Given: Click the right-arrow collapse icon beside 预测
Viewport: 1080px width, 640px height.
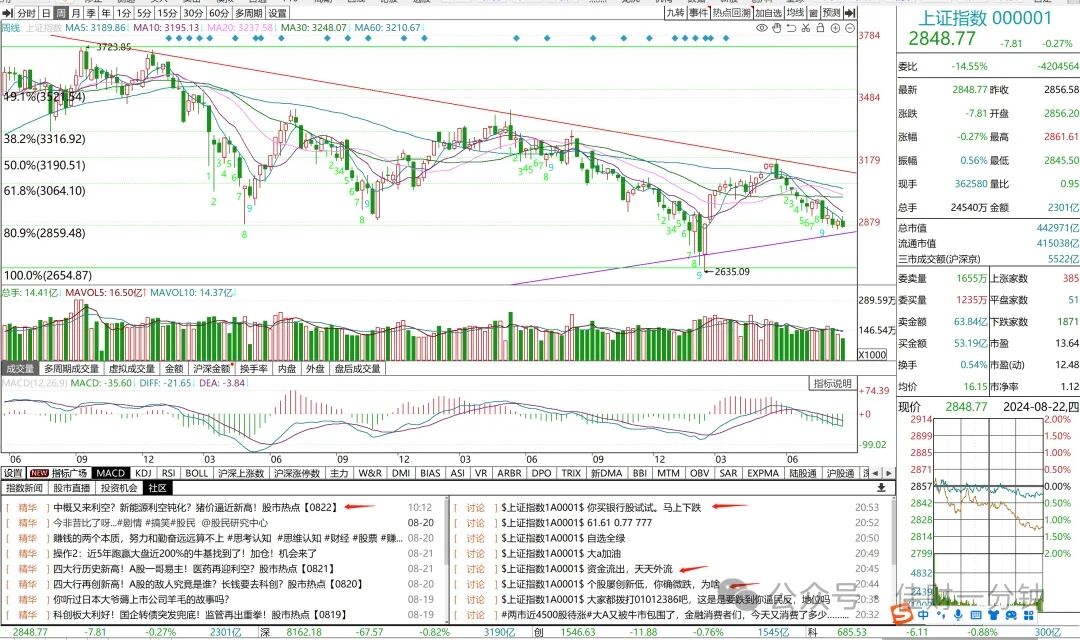Looking at the screenshot, I should 850,12.
